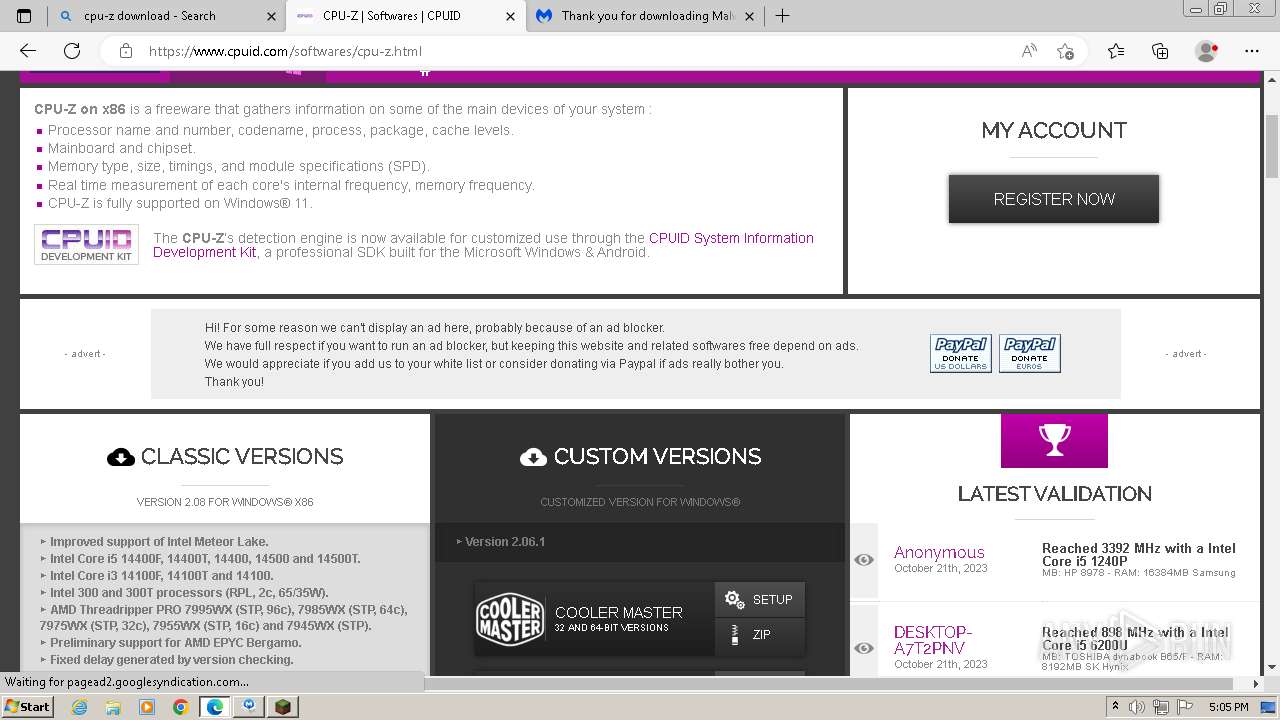Image resolution: width=1280 pixels, height=720 pixels.
Task: Click the scroll down arrow
Action: [1272, 667]
